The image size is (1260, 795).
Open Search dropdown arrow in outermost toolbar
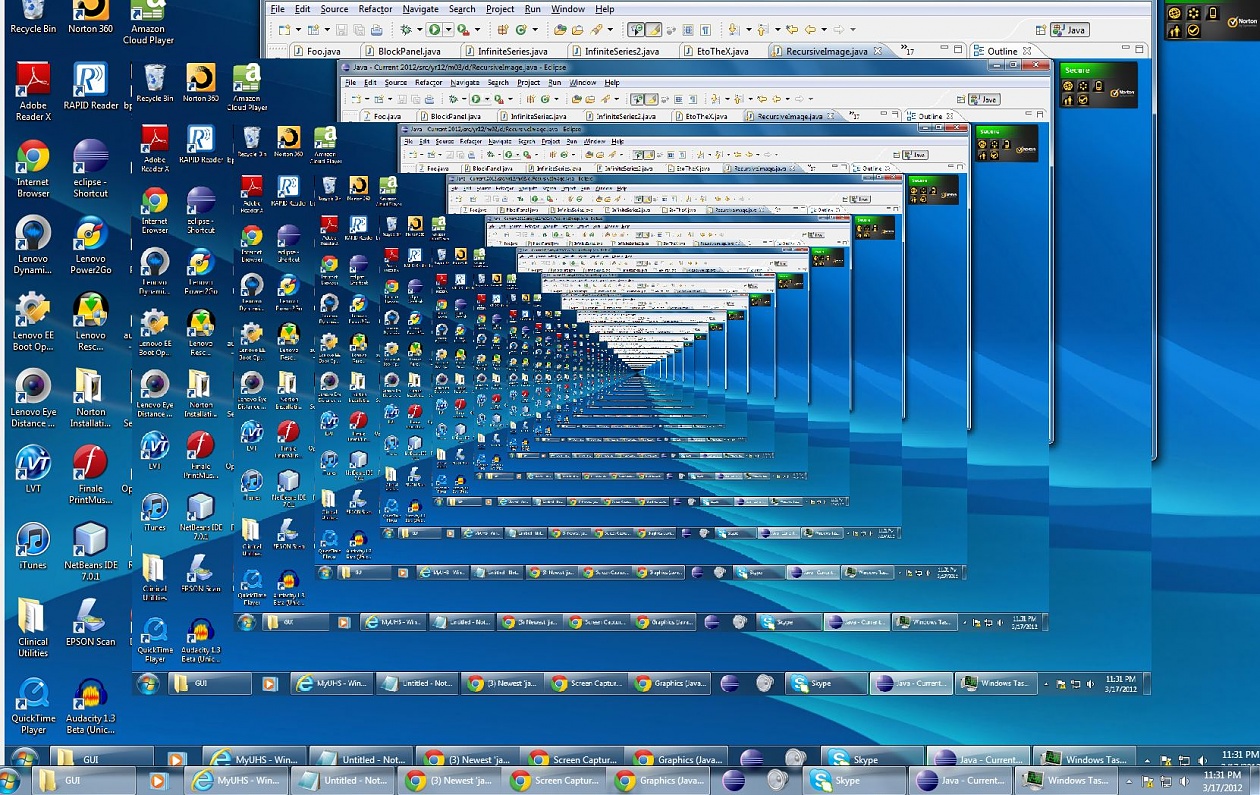(610, 30)
